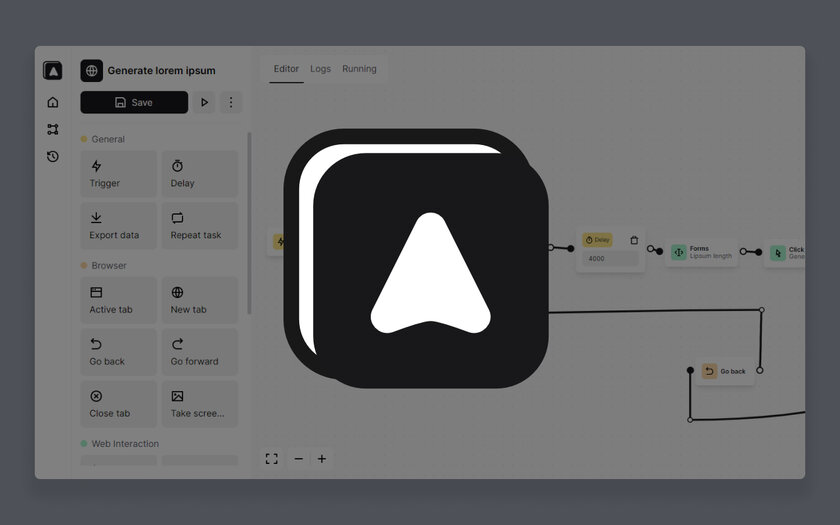Click the globe workflow icon
This screenshot has width=840, height=525.
point(92,71)
